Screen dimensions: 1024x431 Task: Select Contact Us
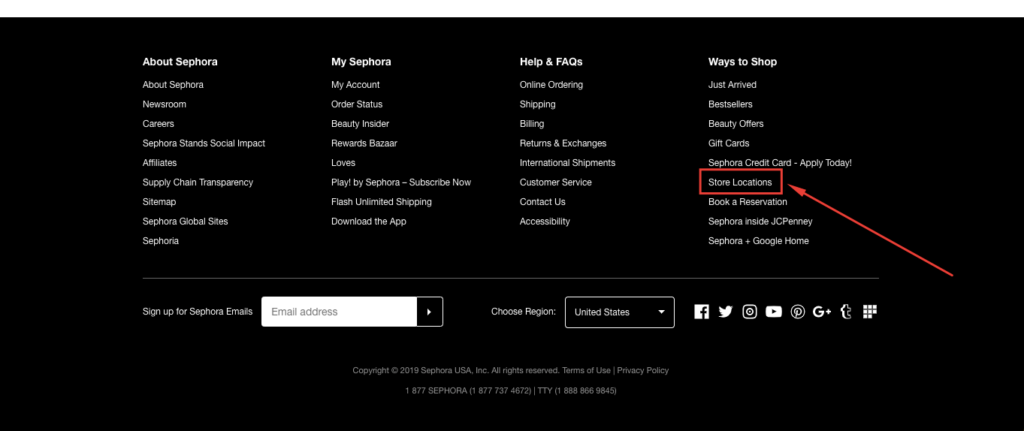pos(543,202)
